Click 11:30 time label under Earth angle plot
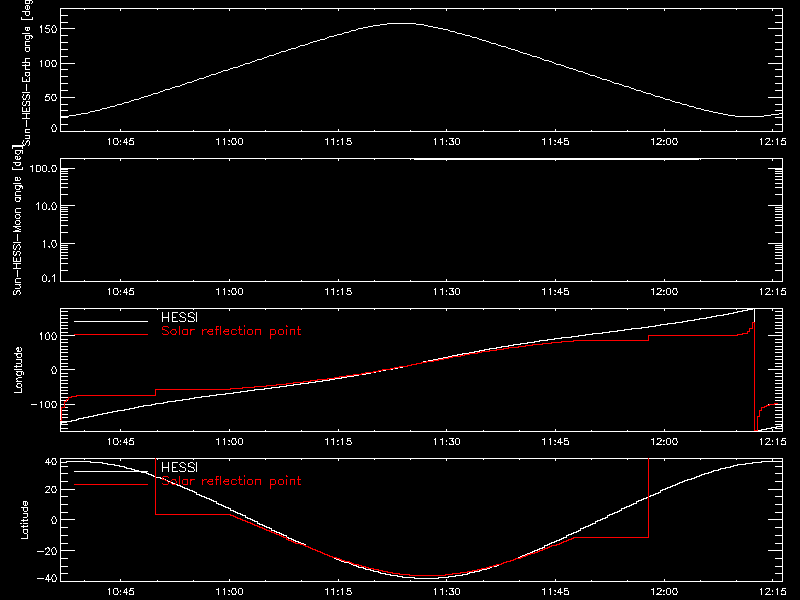800x600 pixels. 446,142
